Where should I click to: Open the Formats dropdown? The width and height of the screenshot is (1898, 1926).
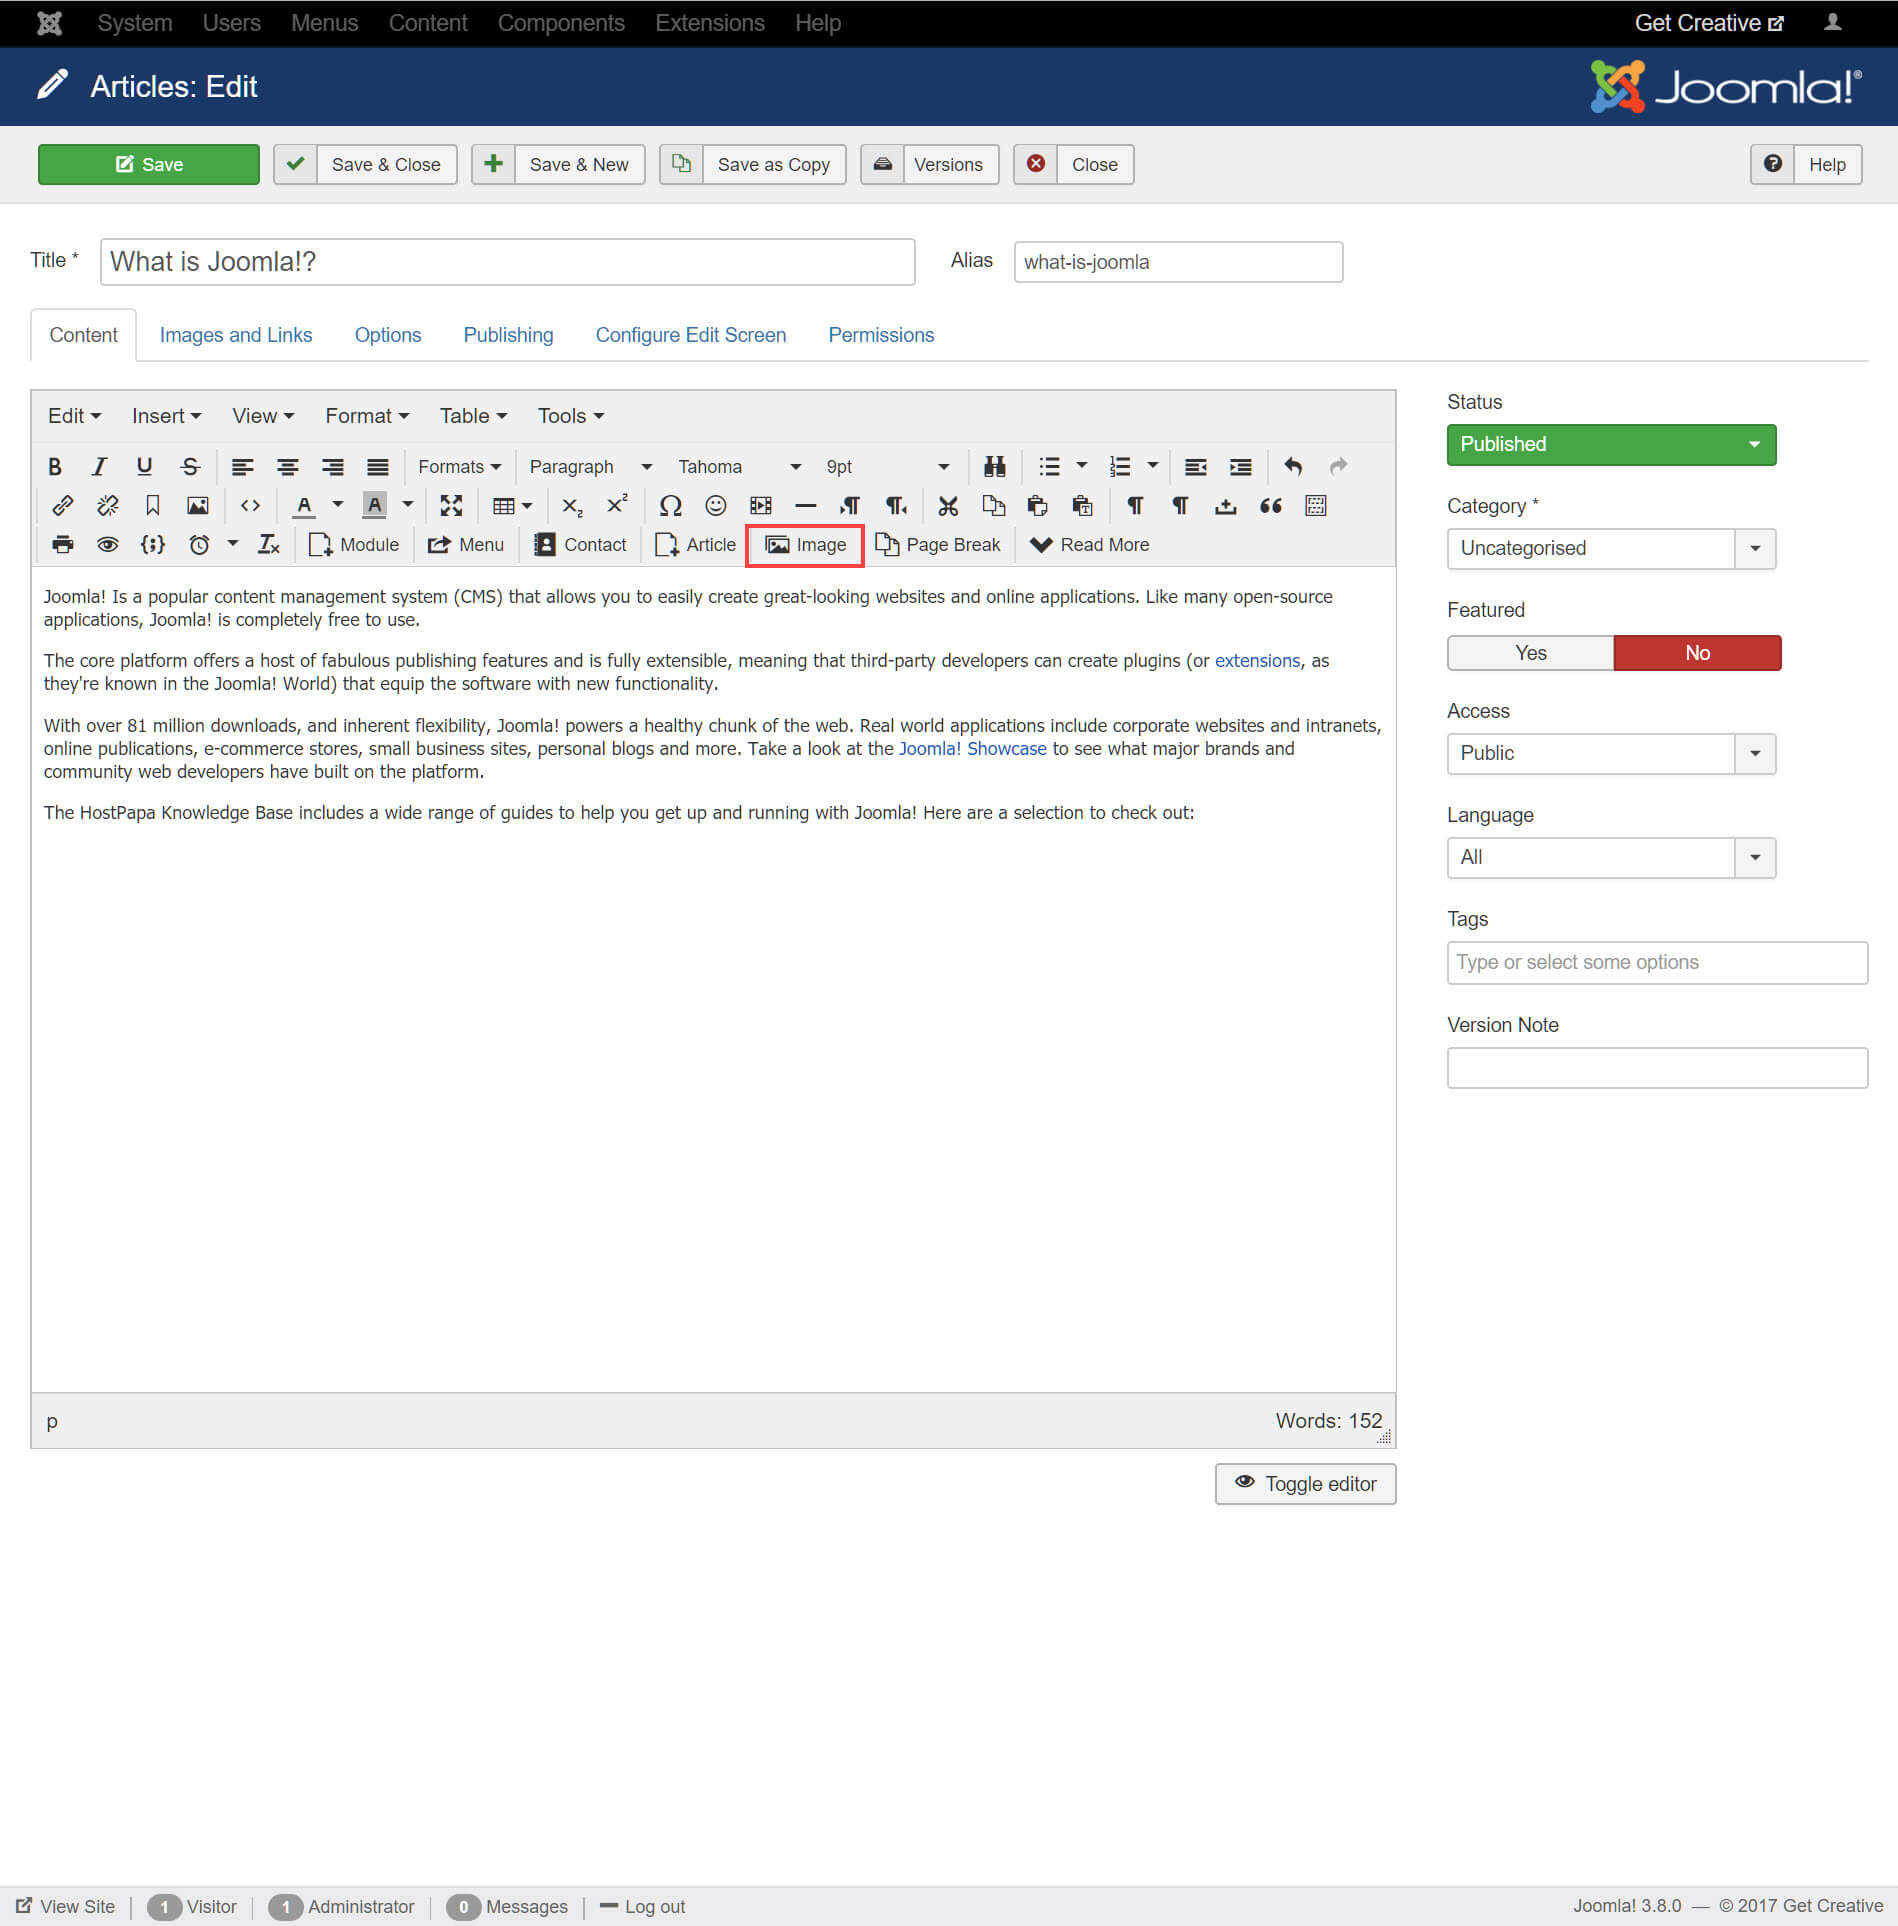tap(459, 467)
